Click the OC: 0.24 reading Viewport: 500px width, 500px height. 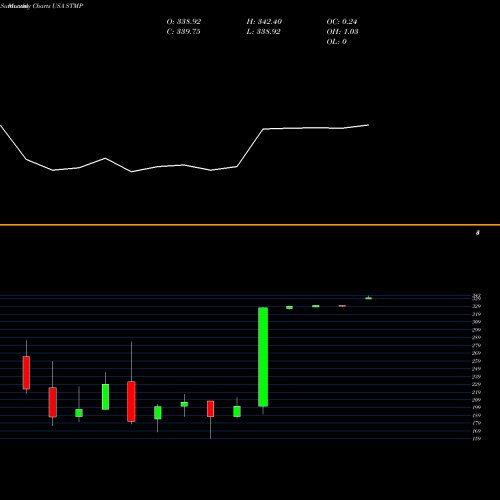[x=342, y=22]
